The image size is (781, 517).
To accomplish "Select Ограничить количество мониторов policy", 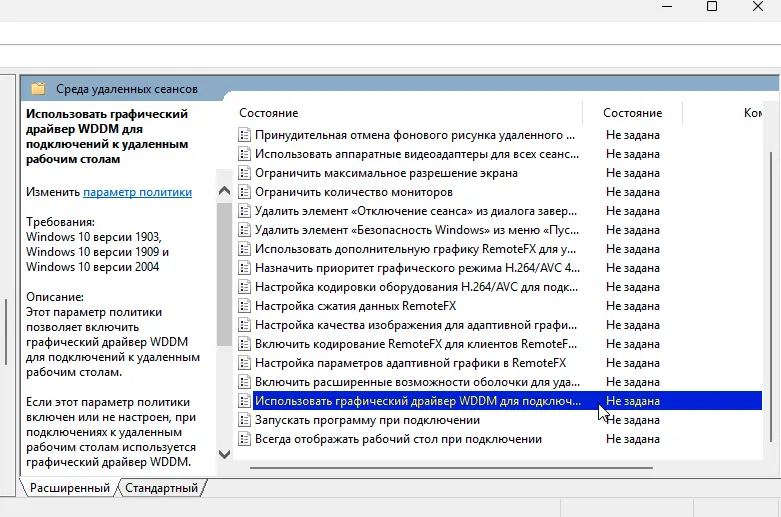I will 354,192.
